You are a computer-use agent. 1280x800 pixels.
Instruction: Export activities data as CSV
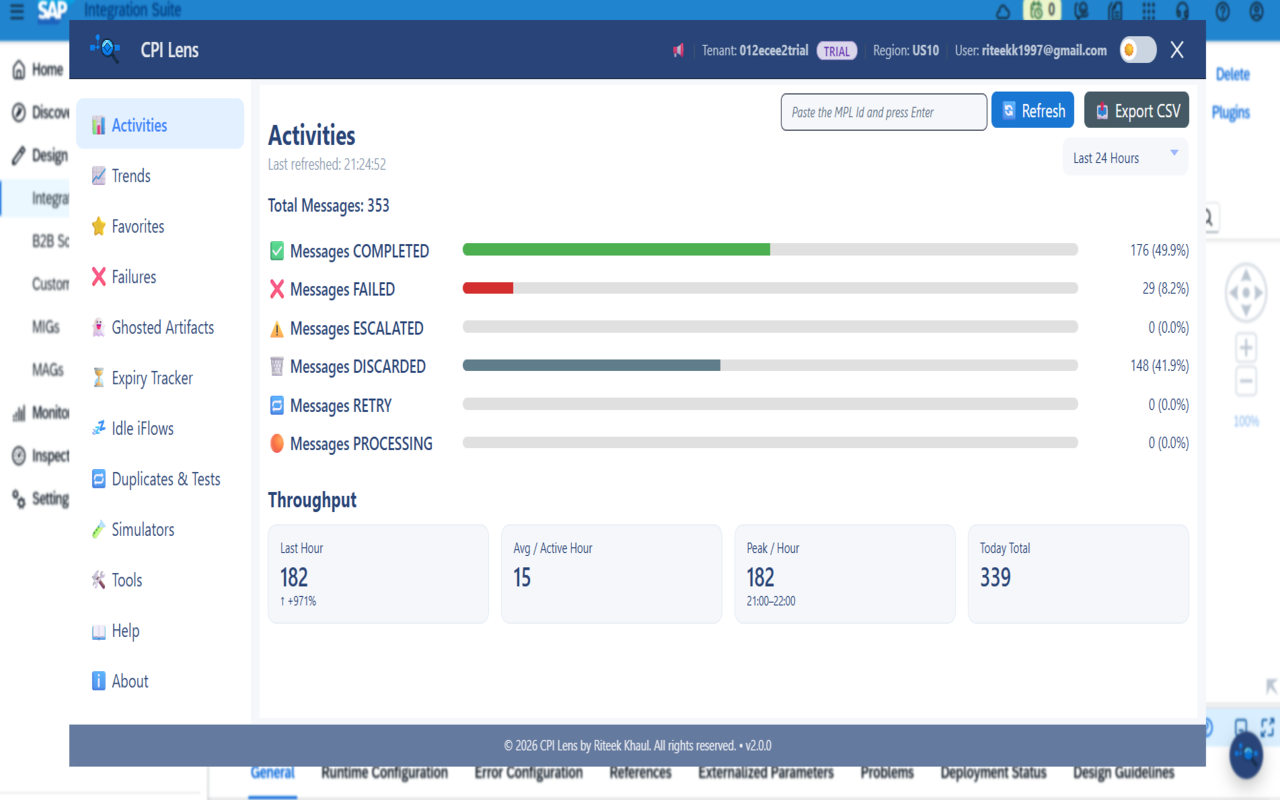pyautogui.click(x=1136, y=110)
